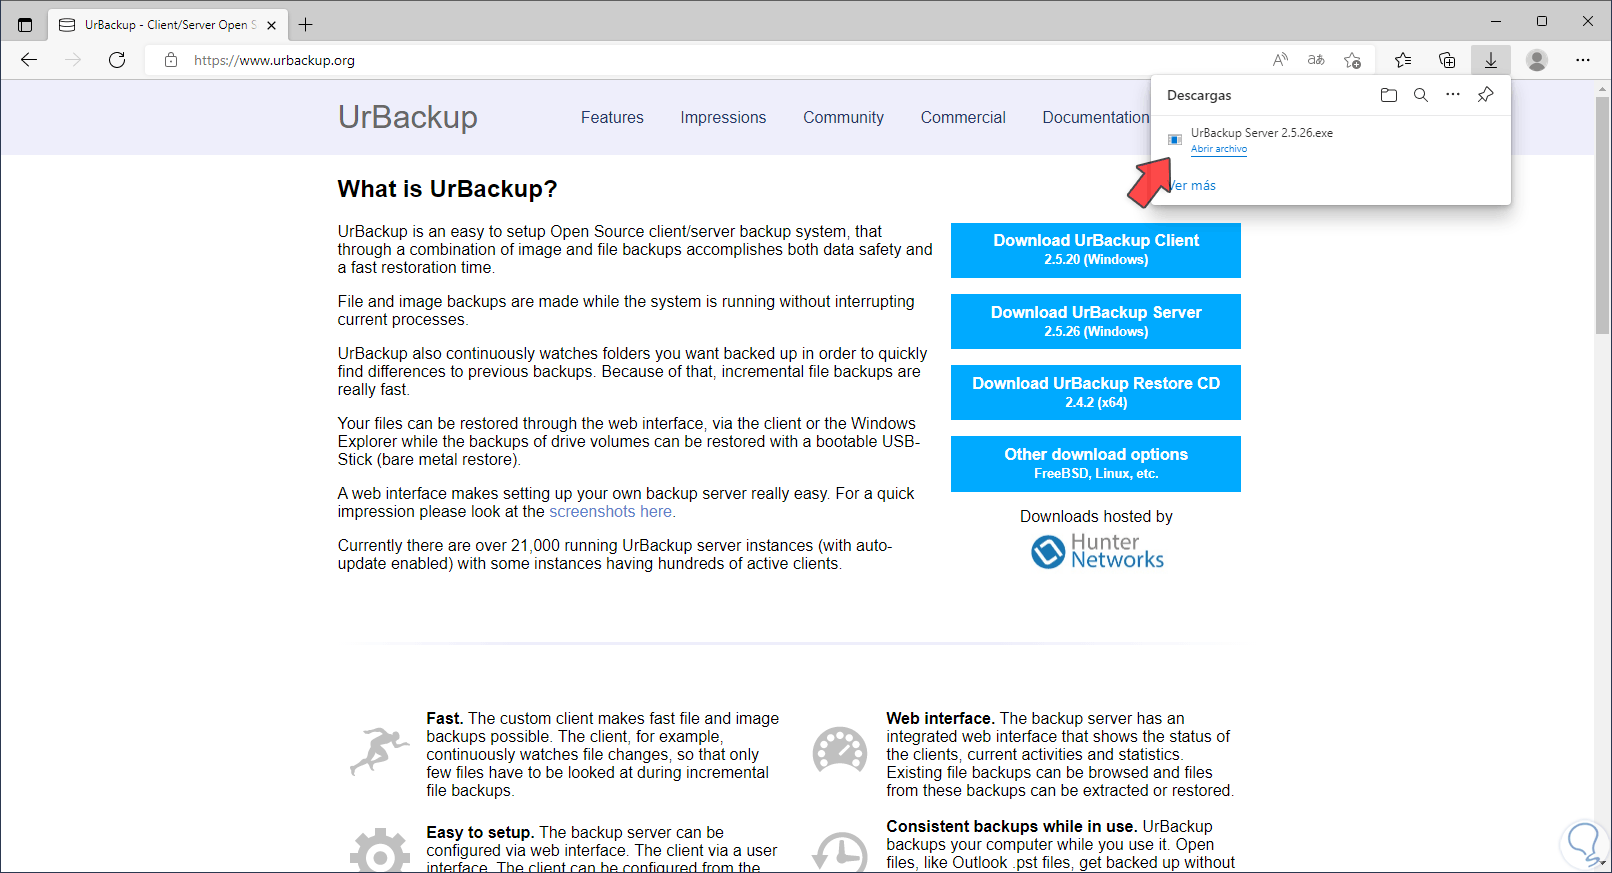Open the Features menu item

click(x=612, y=117)
